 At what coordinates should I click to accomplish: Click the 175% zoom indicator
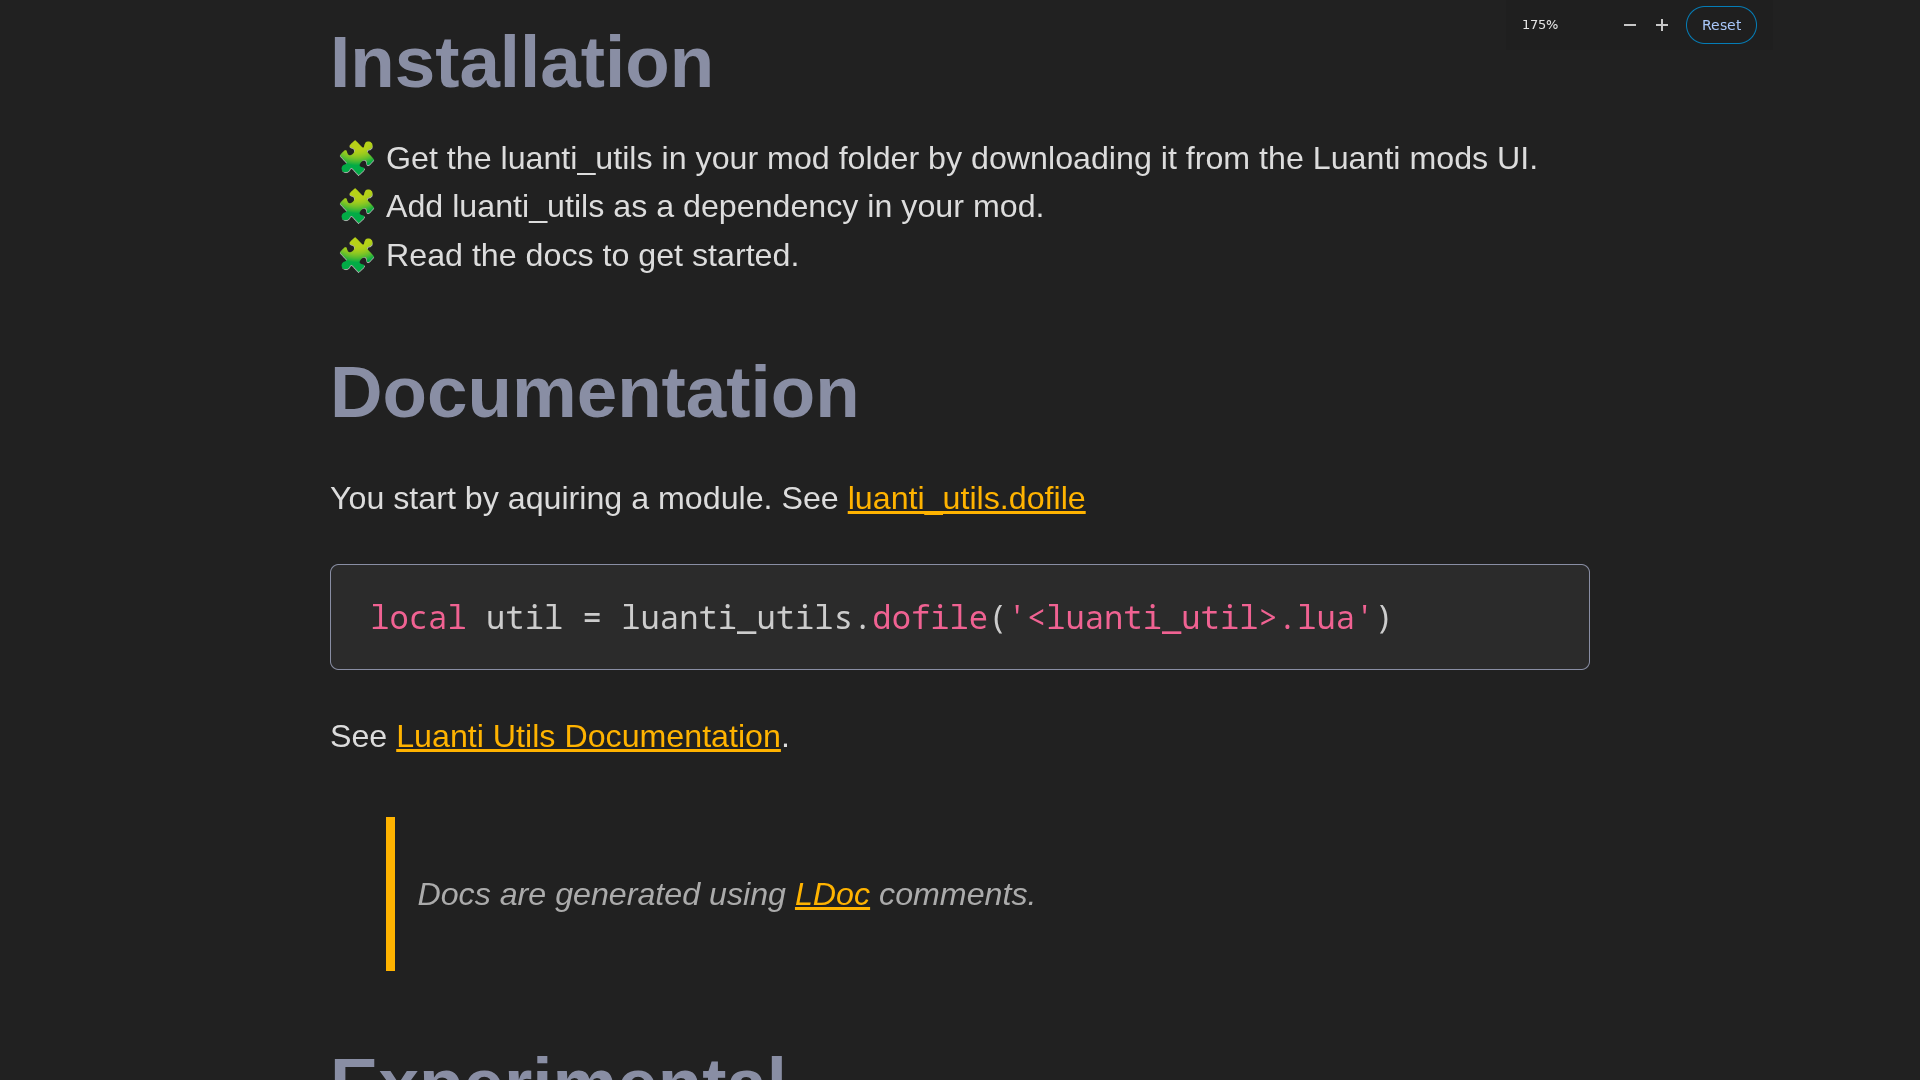click(1540, 24)
